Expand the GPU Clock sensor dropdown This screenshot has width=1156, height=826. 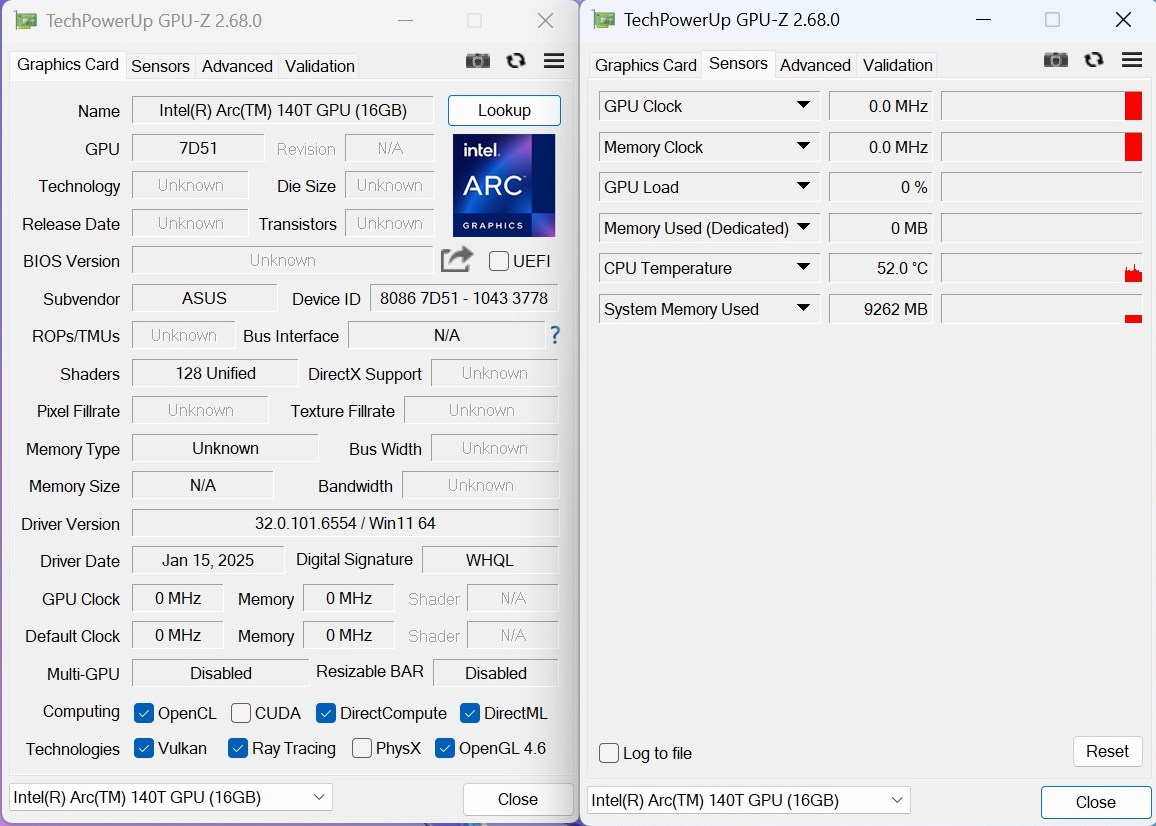pos(803,106)
